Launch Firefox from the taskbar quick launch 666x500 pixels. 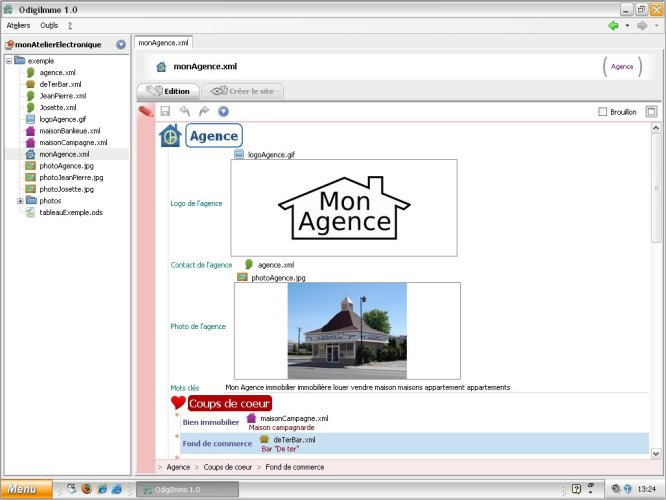pos(87,489)
